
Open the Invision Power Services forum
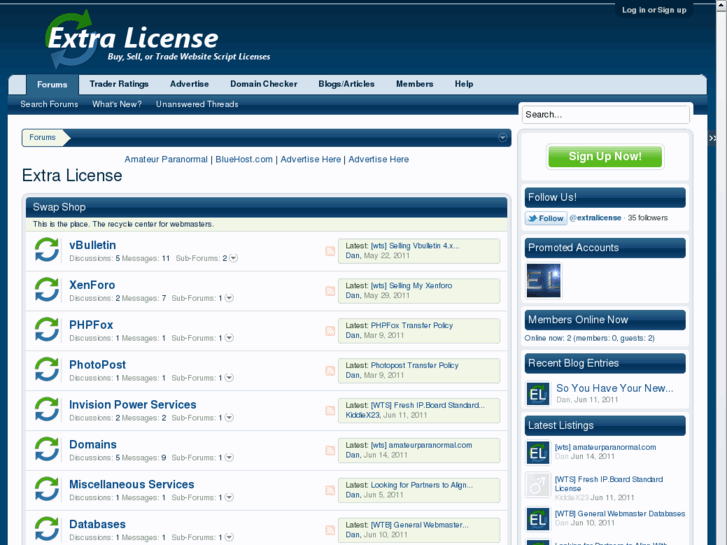pyautogui.click(x=133, y=405)
